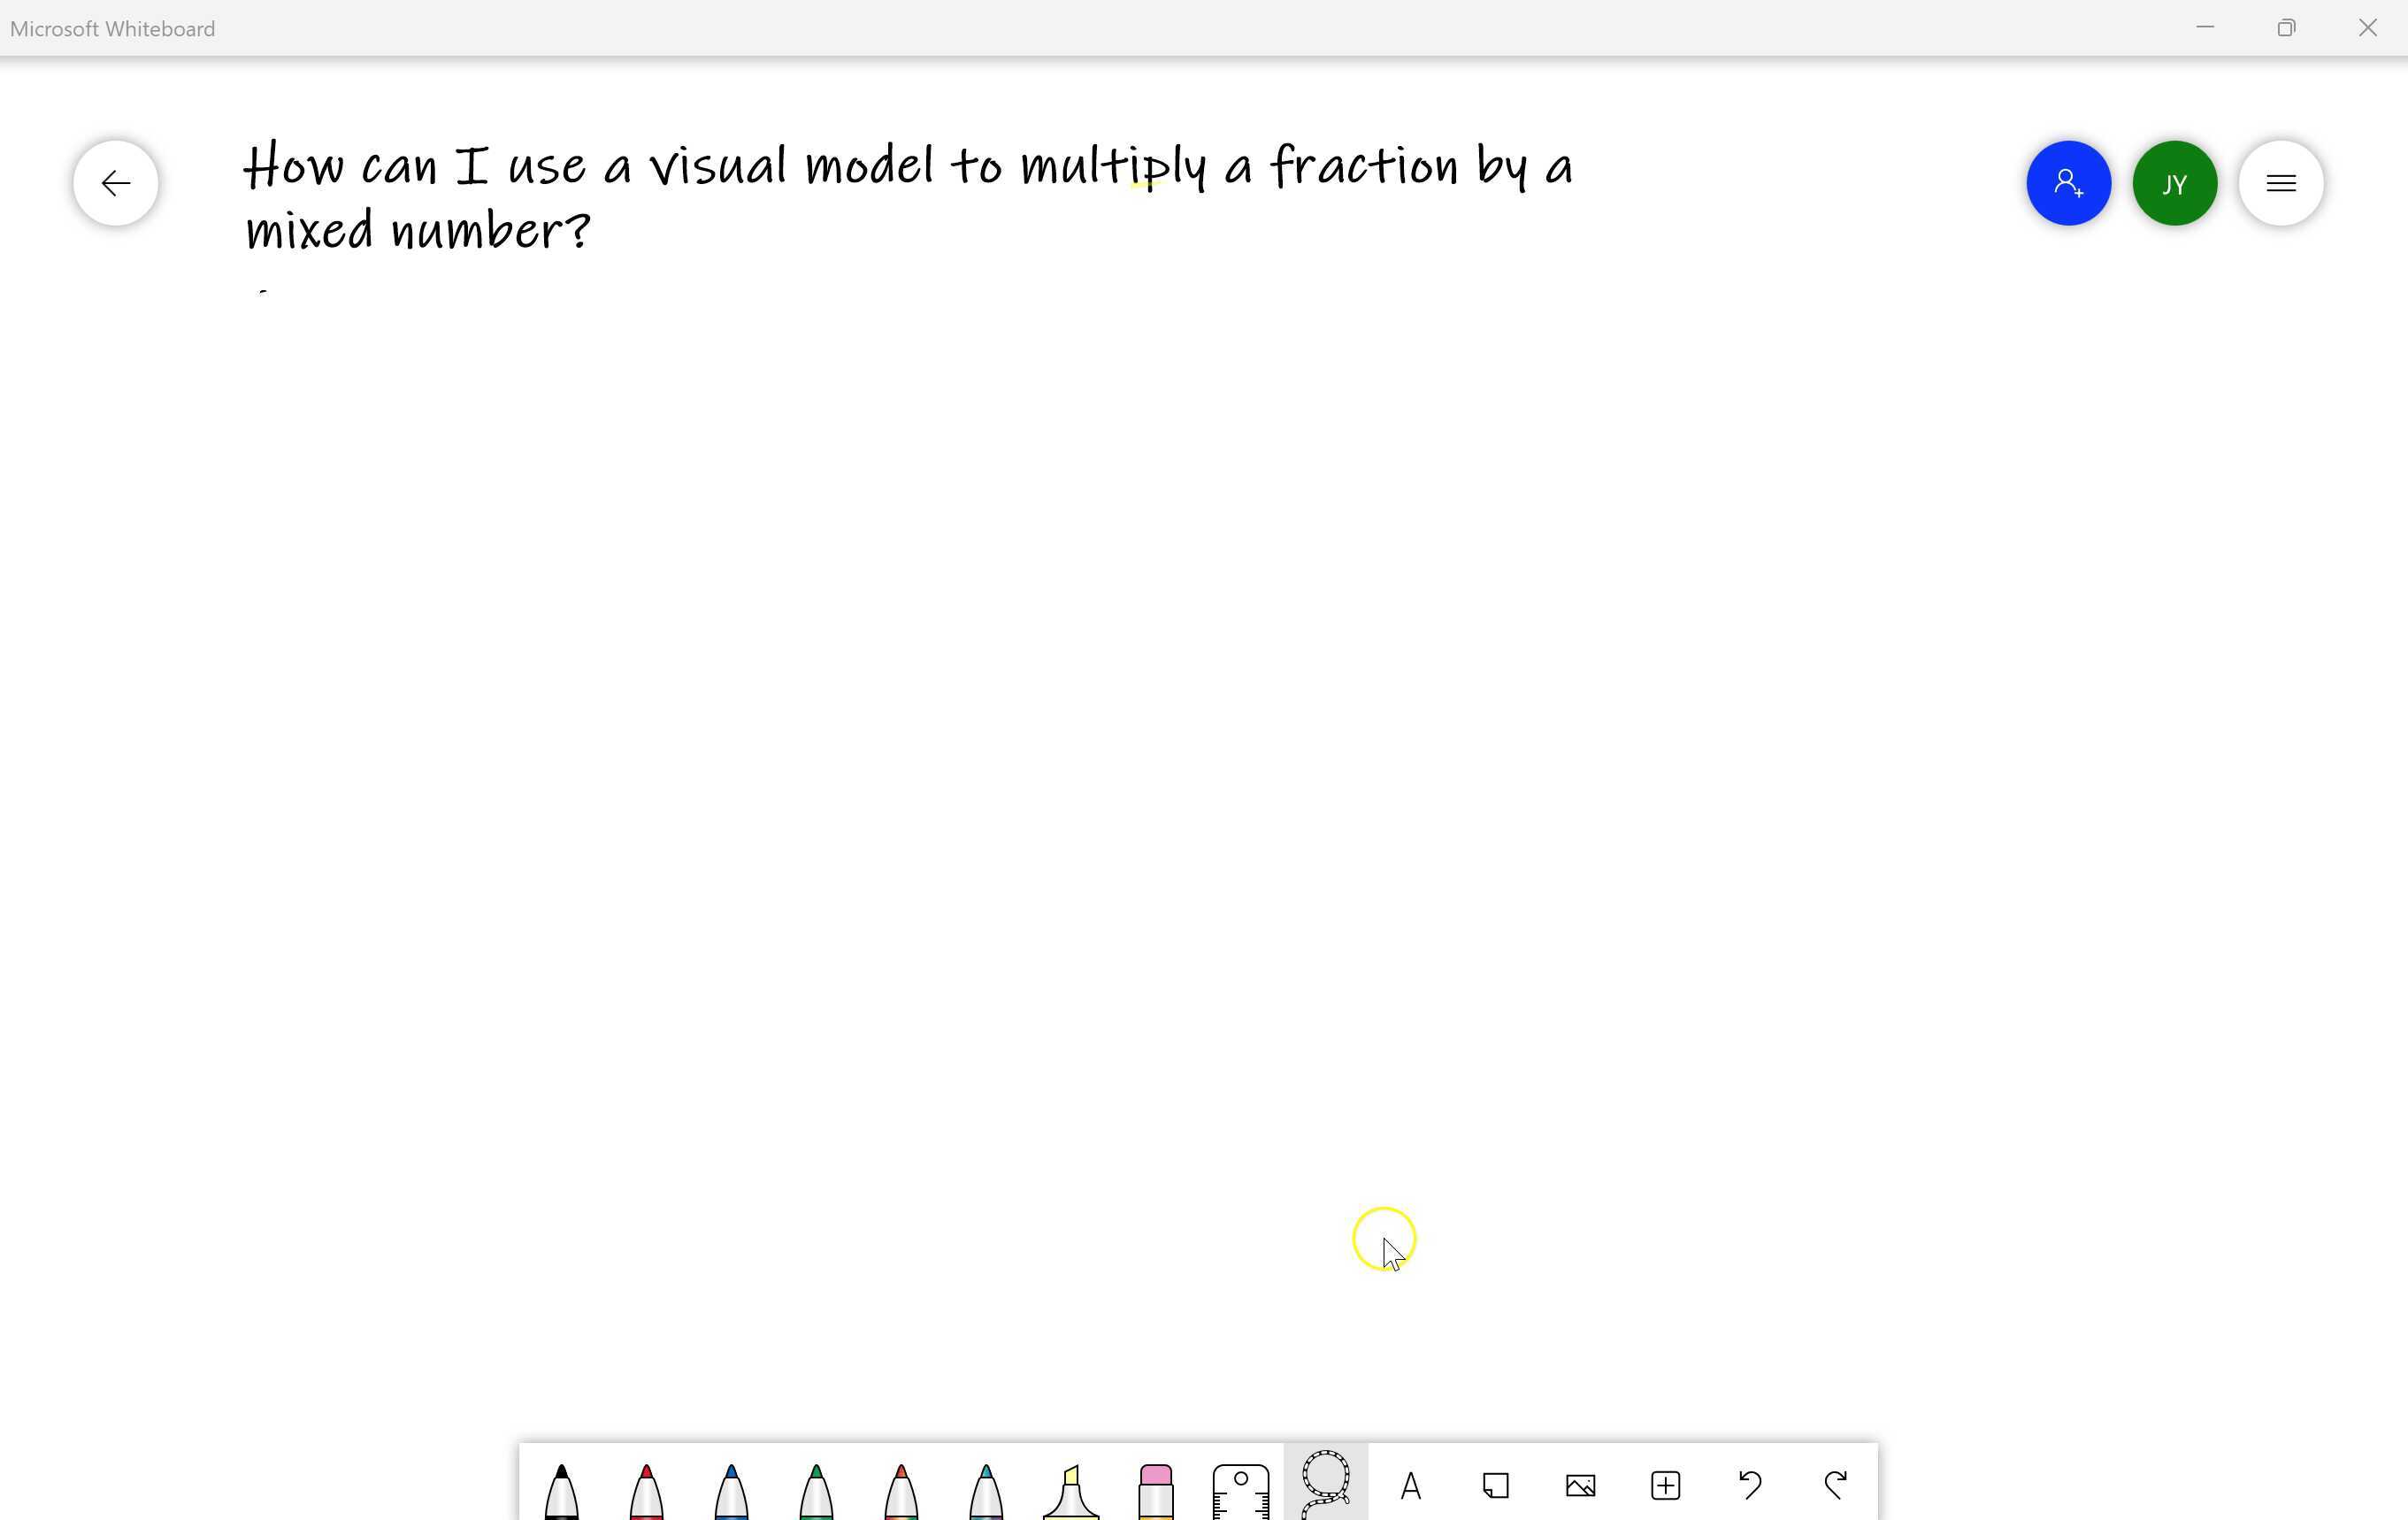
Task: Click the JY user avatar
Action: point(2174,183)
